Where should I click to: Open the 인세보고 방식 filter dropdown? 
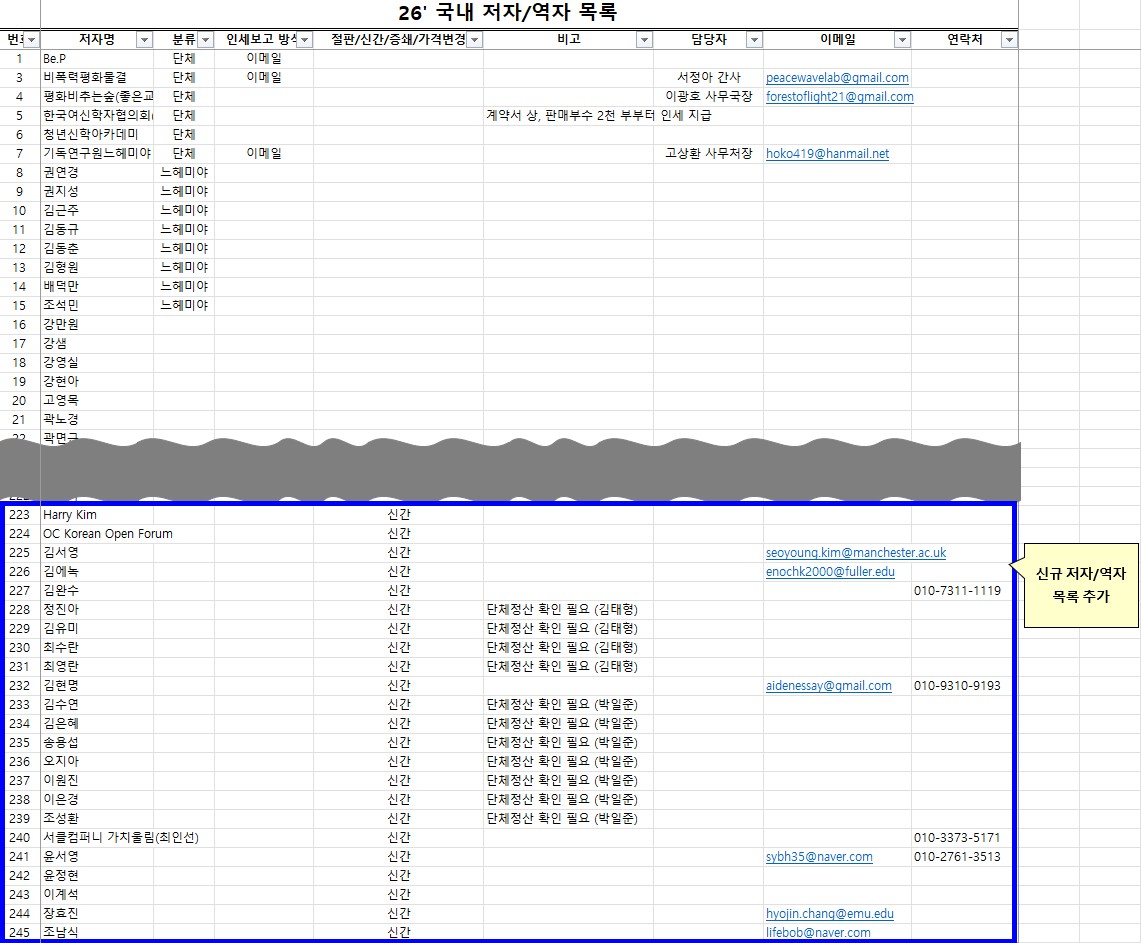(305, 40)
